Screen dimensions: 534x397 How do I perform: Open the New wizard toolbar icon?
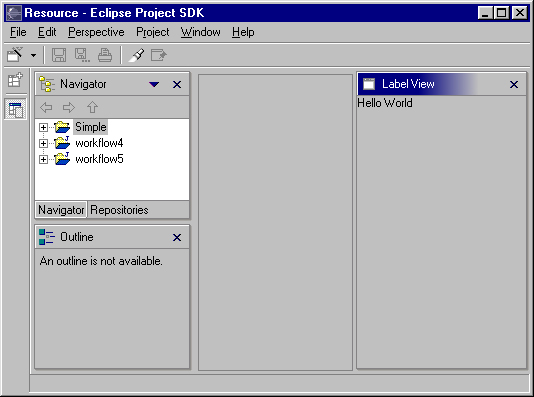tap(15, 55)
